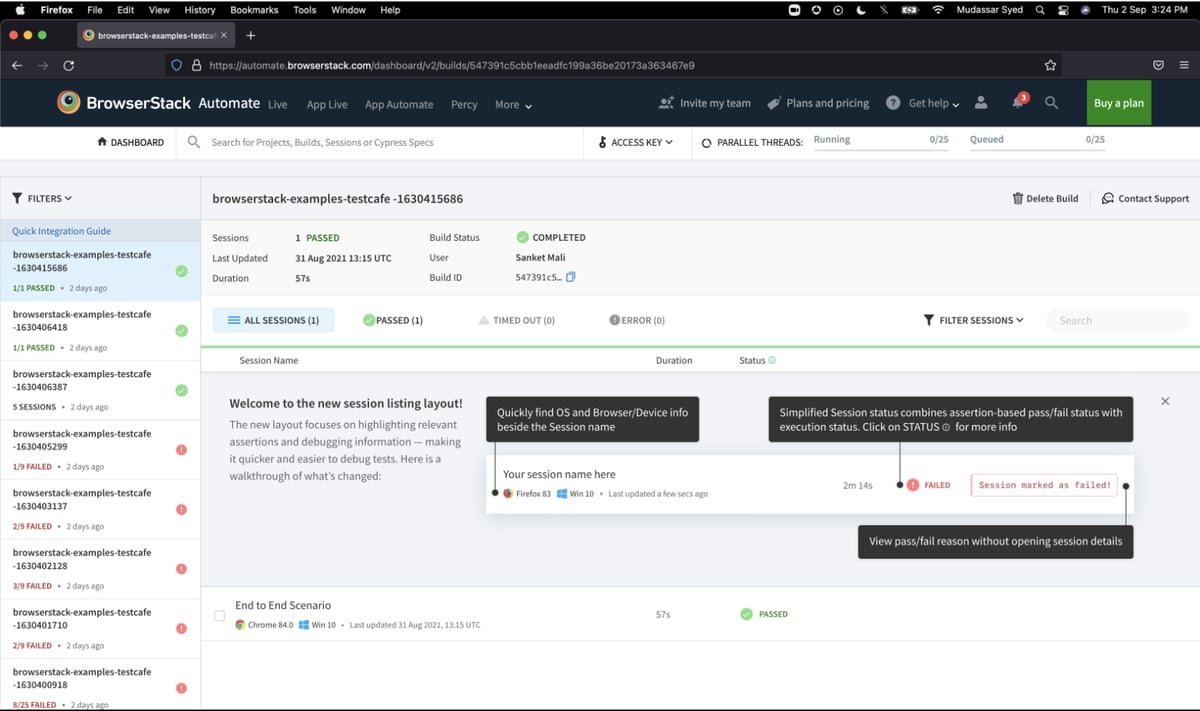Expand the FILTERS dropdown in the sidebar
Screen dimensions: 1200x711
point(42,198)
